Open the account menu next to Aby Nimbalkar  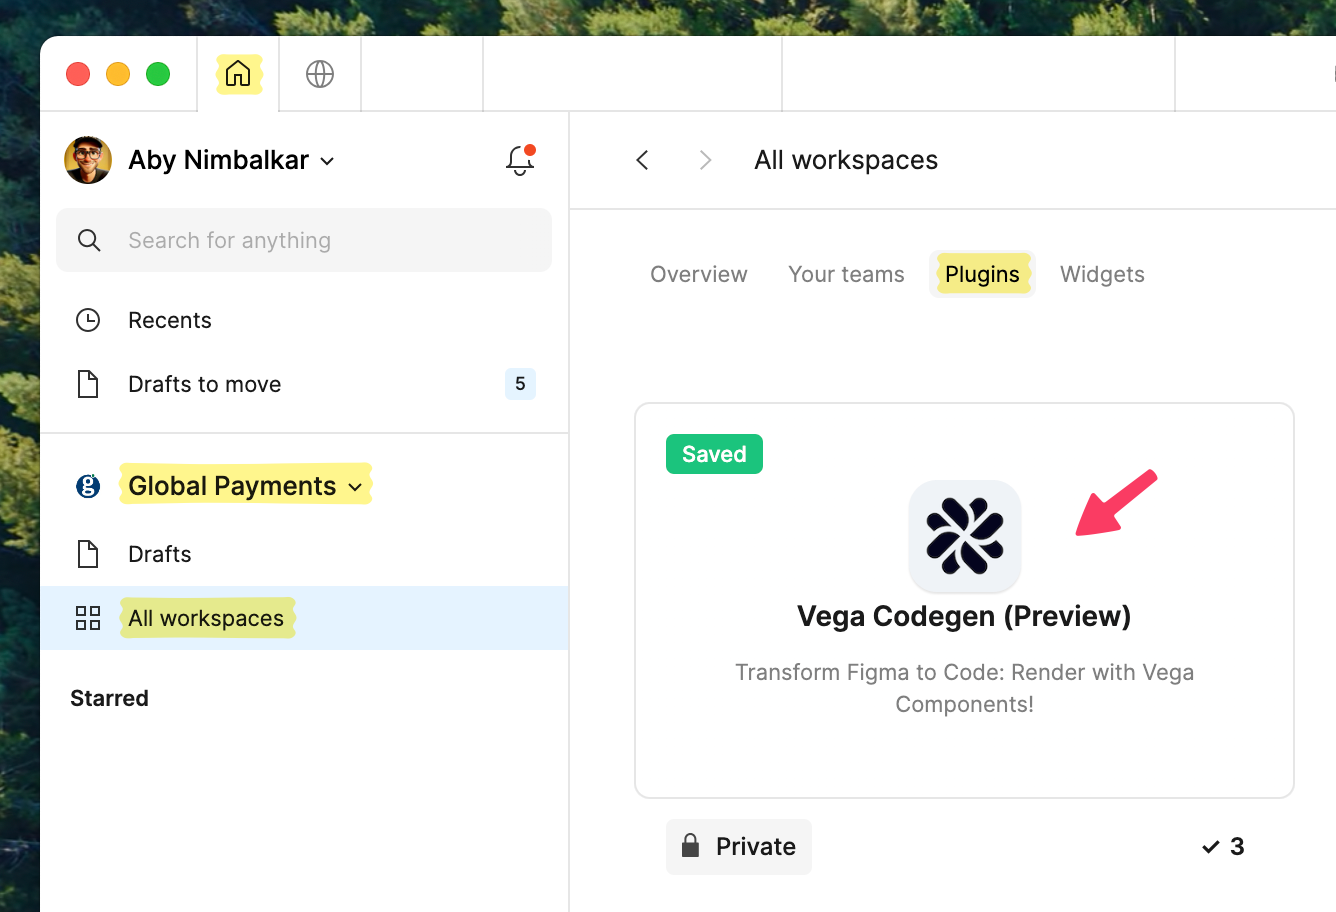[x=327, y=160]
